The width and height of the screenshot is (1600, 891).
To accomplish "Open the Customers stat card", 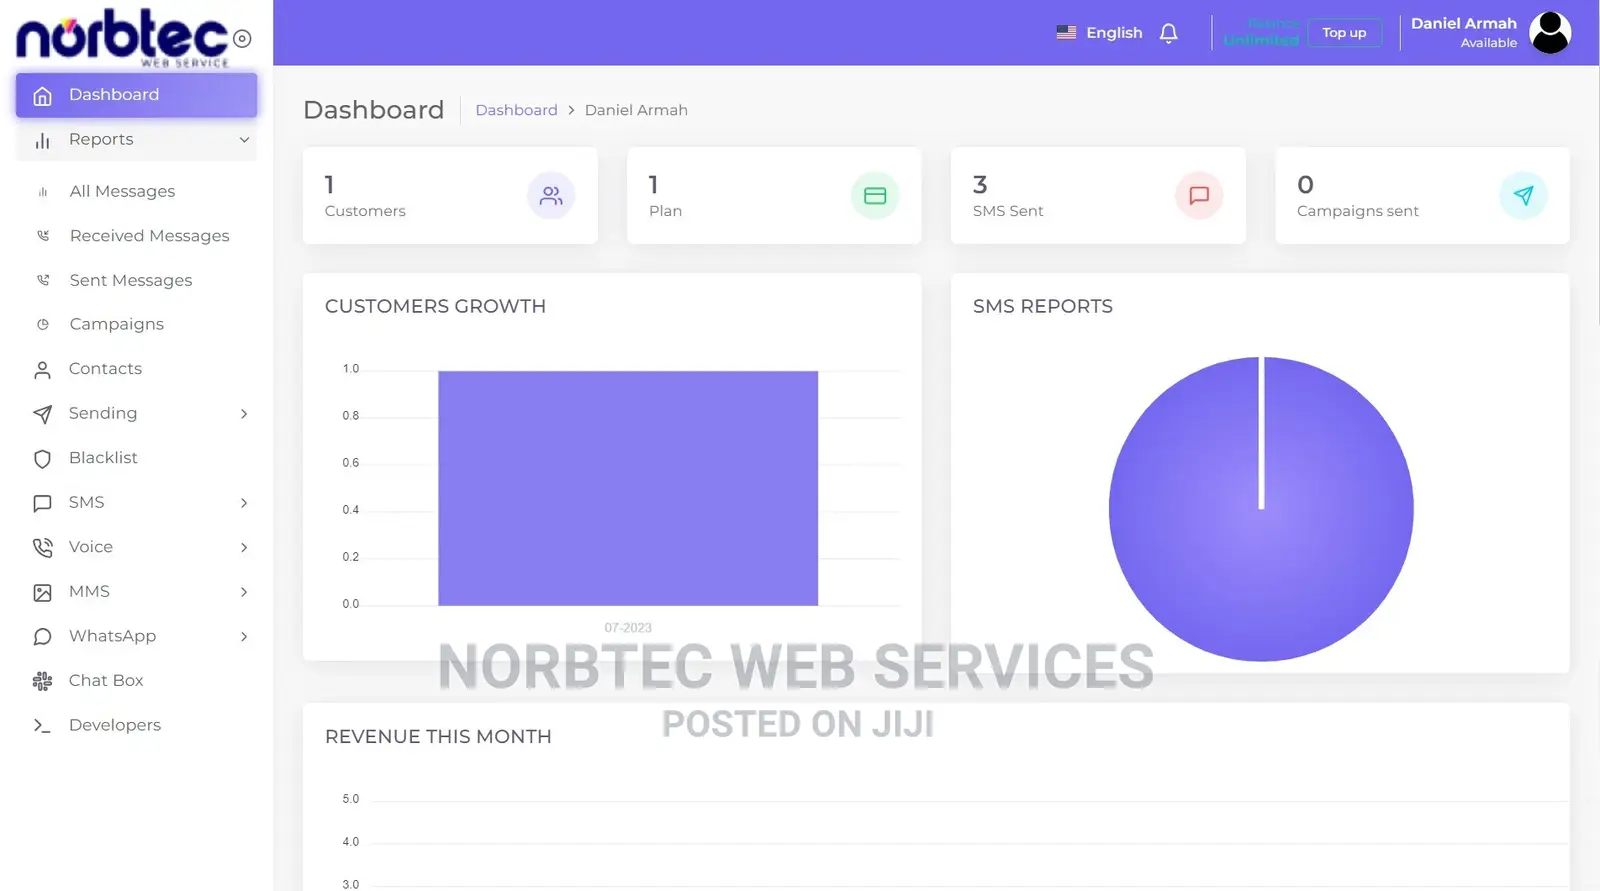I will 450,196.
